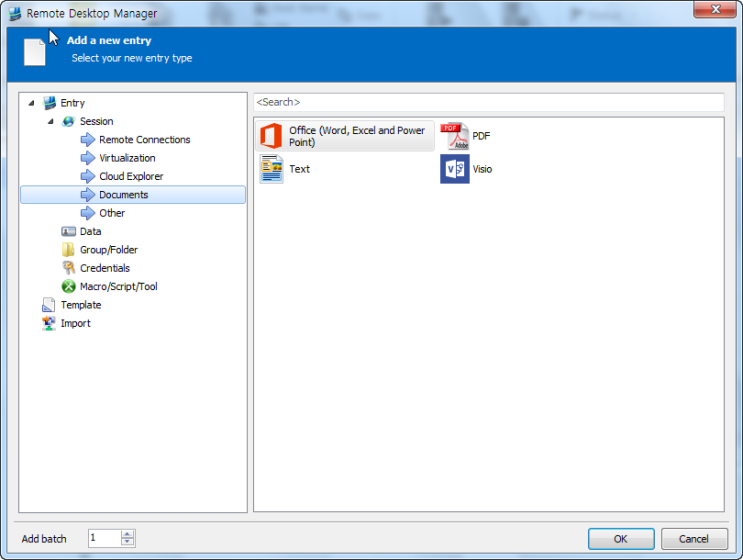The image size is (743, 560).
Task: Click the Session globe icon
Action: point(68,121)
